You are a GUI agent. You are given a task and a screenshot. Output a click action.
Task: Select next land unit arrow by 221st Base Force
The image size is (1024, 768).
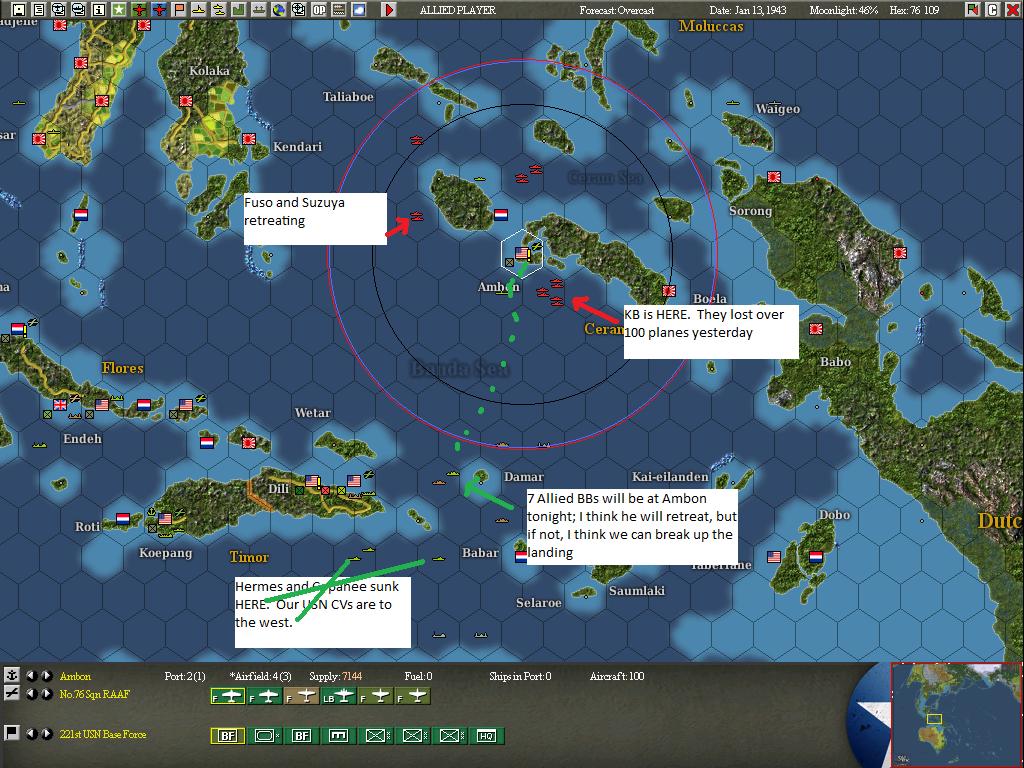tap(46, 734)
